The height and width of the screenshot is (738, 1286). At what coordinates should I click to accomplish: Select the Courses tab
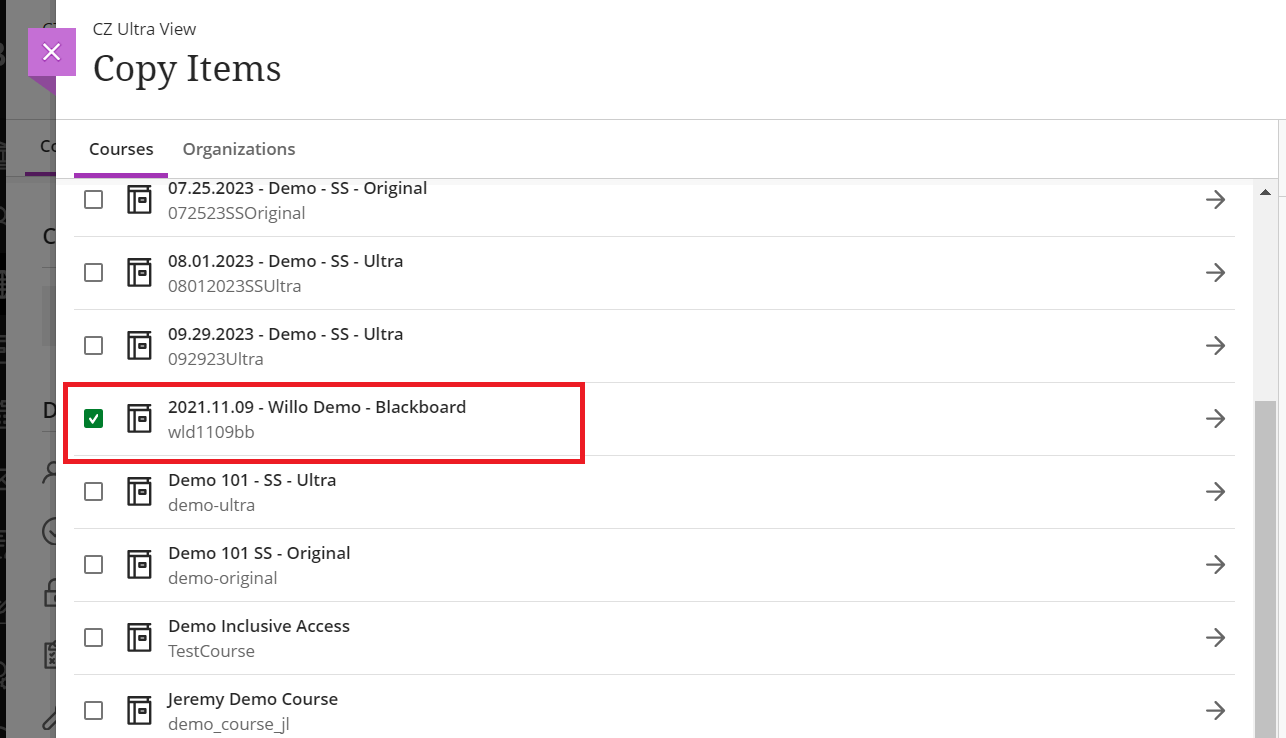pos(121,149)
